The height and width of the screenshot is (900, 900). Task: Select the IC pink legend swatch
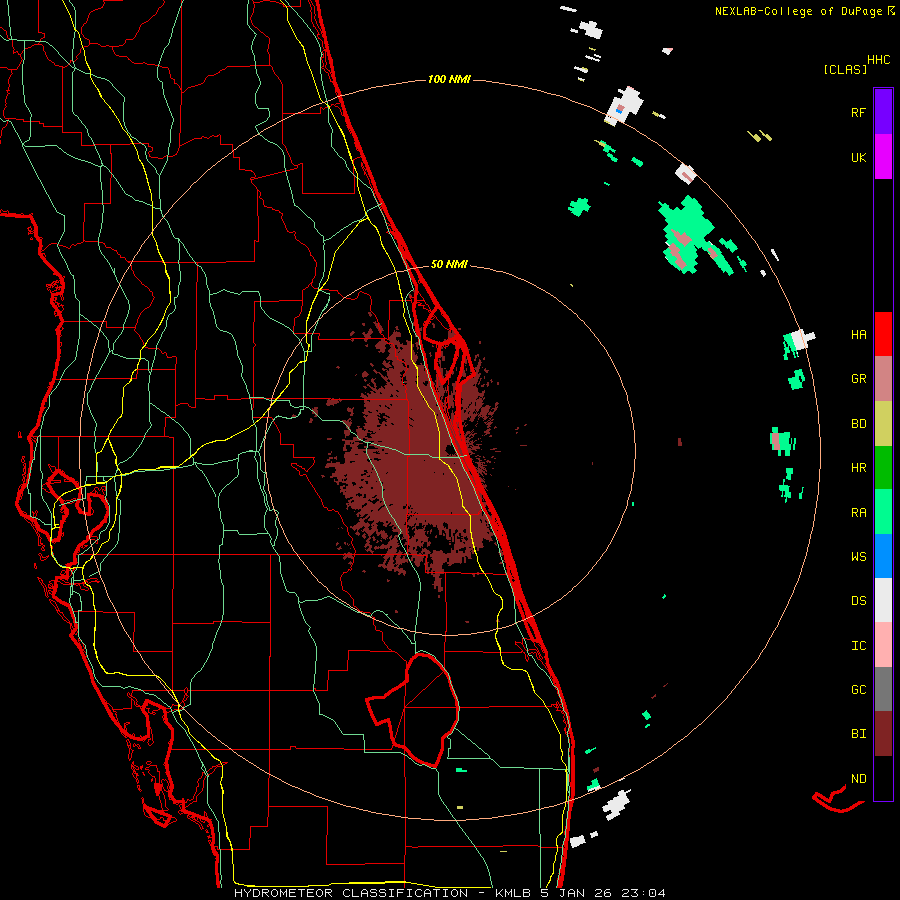point(883,645)
